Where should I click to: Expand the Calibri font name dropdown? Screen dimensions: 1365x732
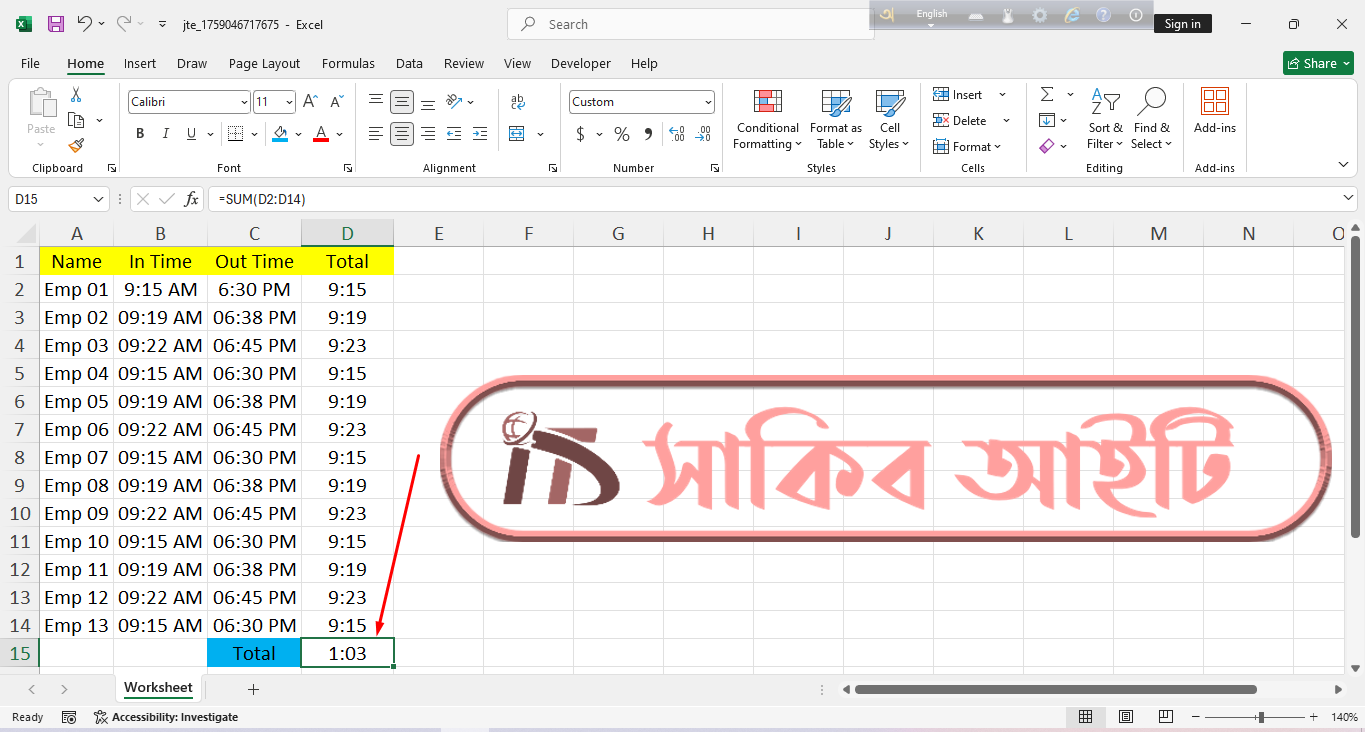[x=244, y=102]
